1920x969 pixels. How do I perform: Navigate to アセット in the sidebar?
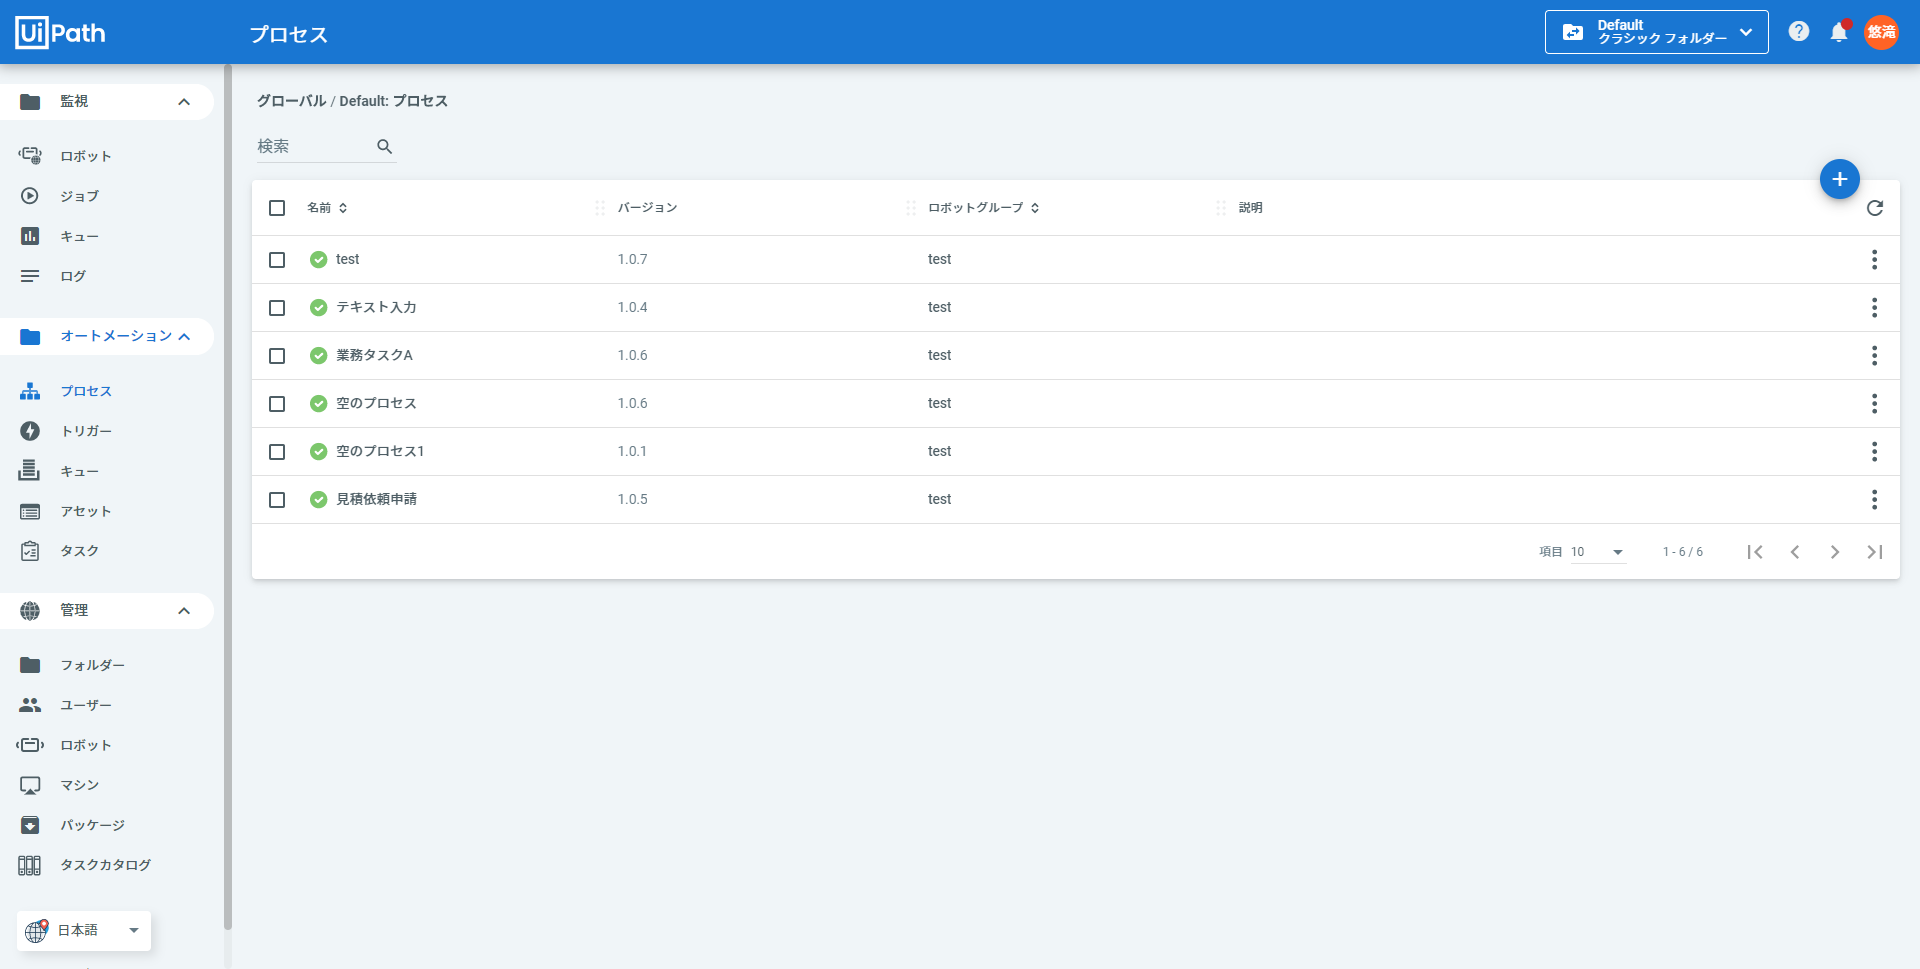85,511
